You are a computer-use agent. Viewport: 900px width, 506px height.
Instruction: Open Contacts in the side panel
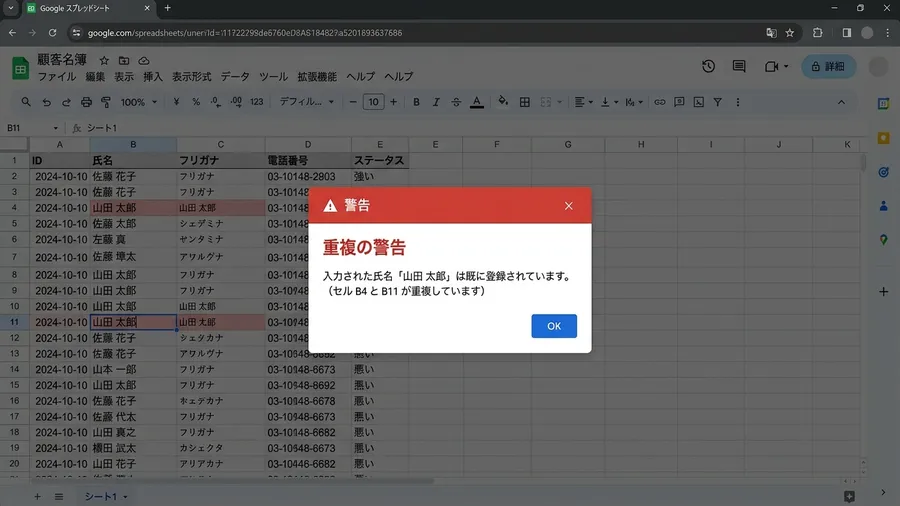[883, 205]
